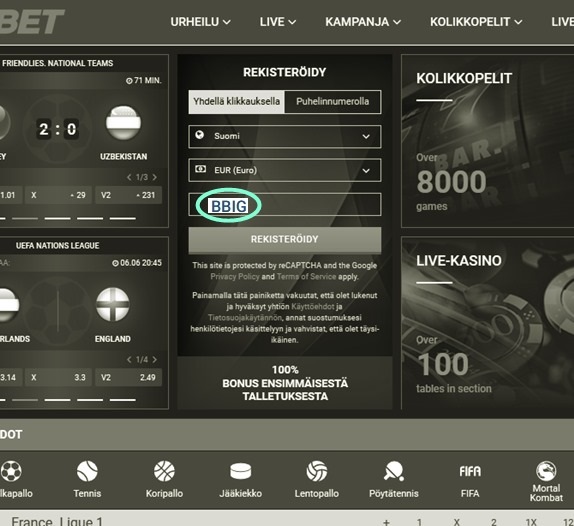
Task: Click the 2 : 0 live score
Action: click(x=57, y=129)
